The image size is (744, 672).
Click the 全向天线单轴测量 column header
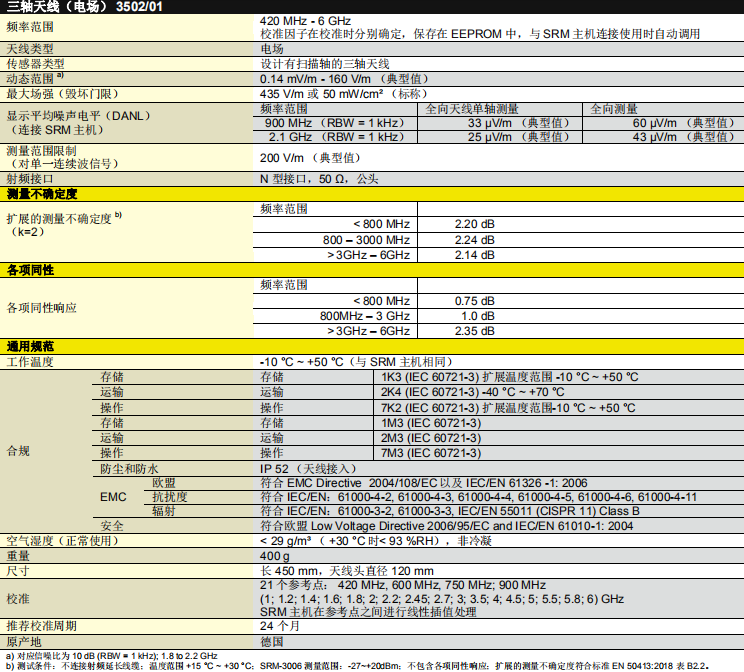(473, 108)
